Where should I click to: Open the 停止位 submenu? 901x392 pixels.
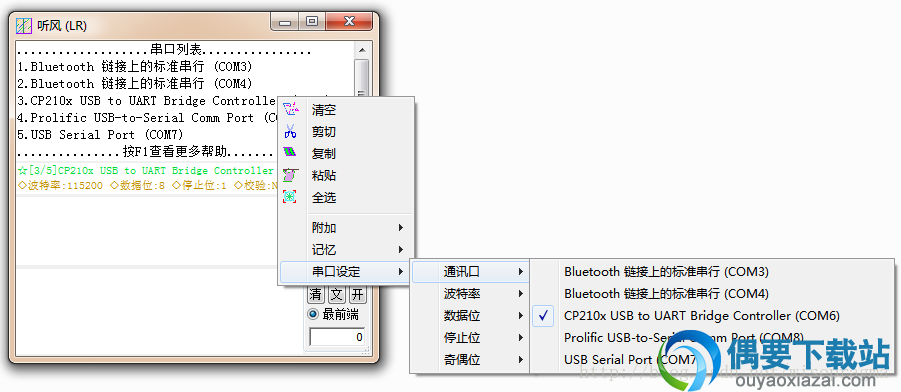pyautogui.click(x=471, y=337)
